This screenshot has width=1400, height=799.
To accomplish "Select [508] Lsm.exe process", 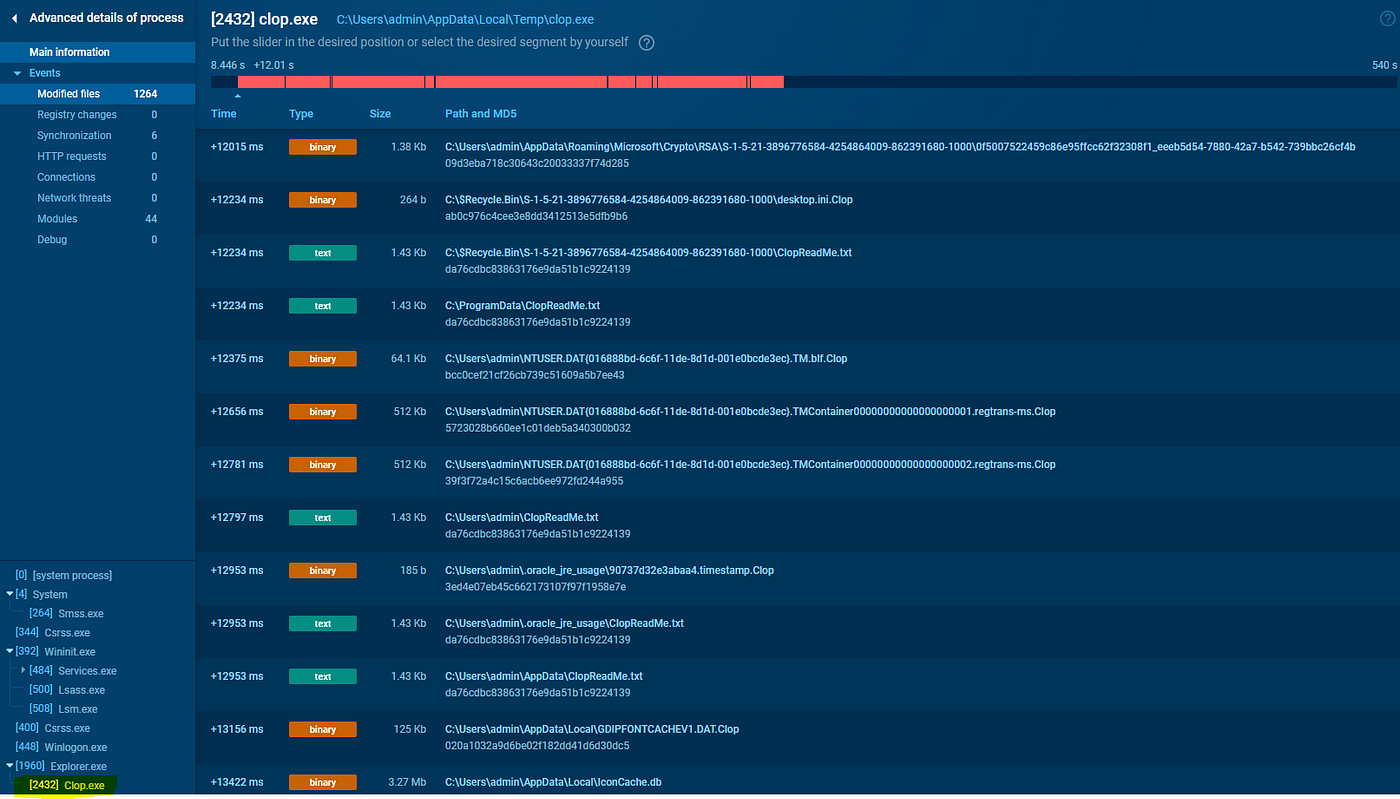I will [63, 709].
